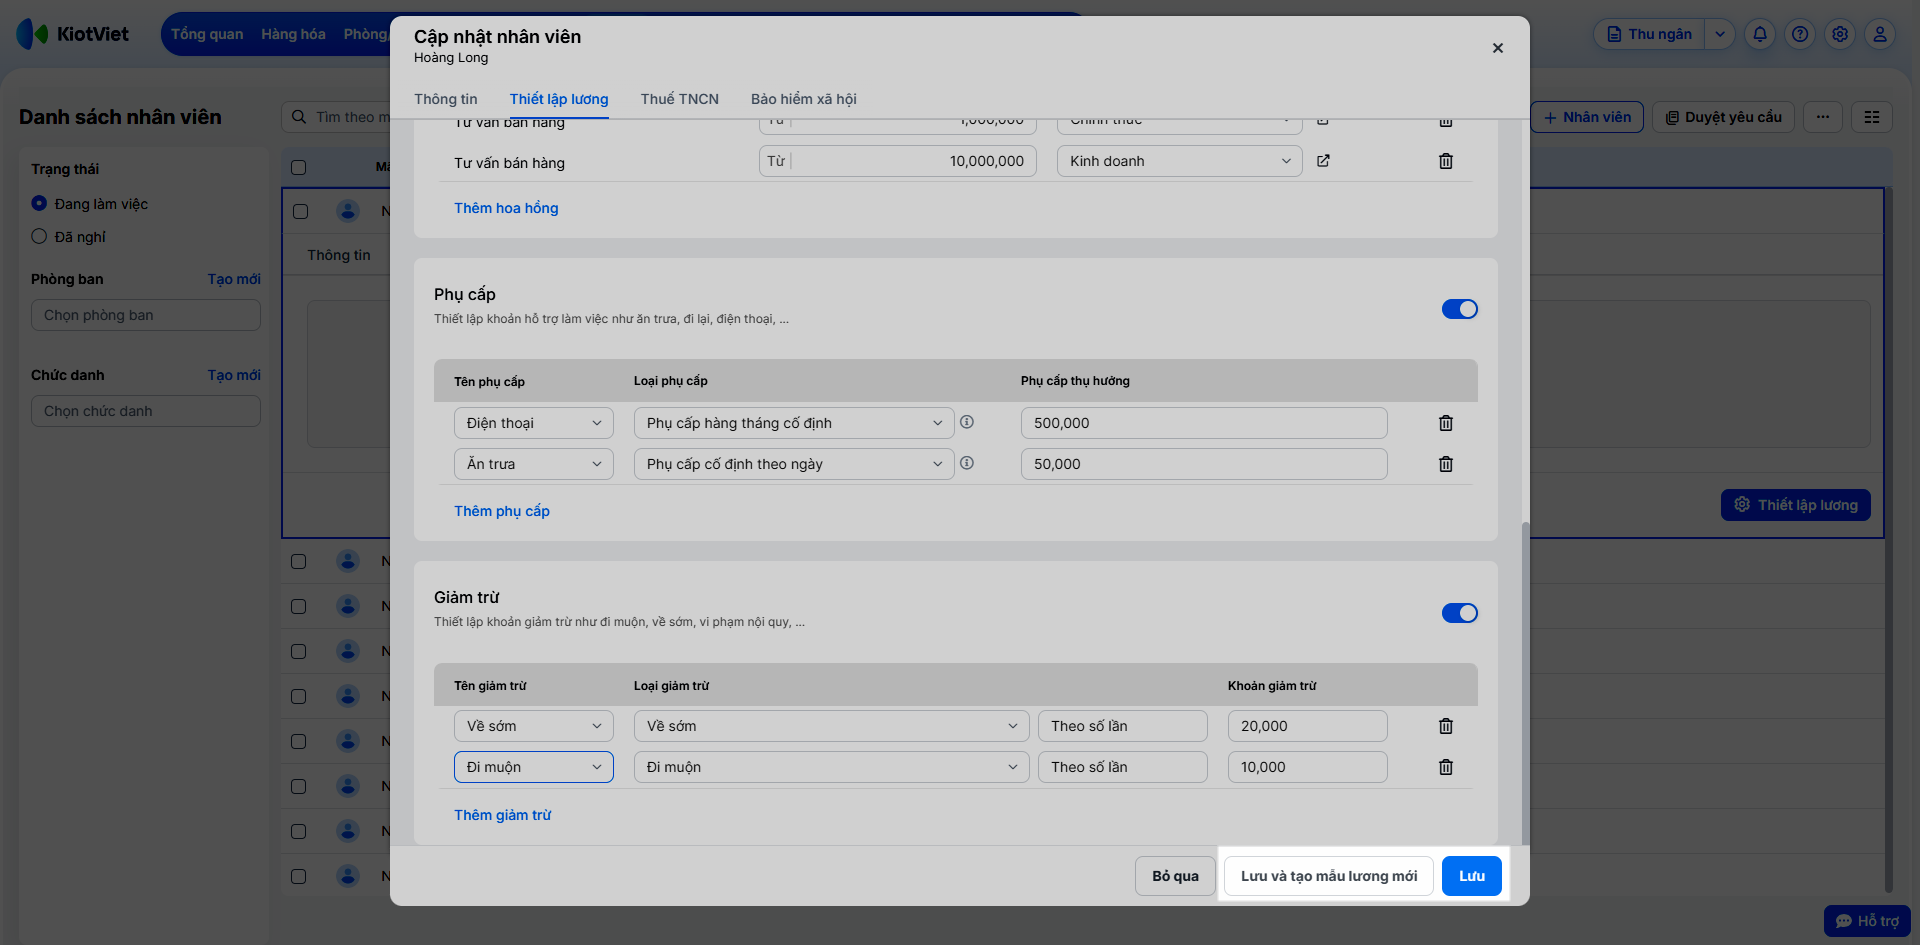Open the Bảo hiểm xã hội tab
Image resolution: width=1920 pixels, height=945 pixels.
[804, 99]
